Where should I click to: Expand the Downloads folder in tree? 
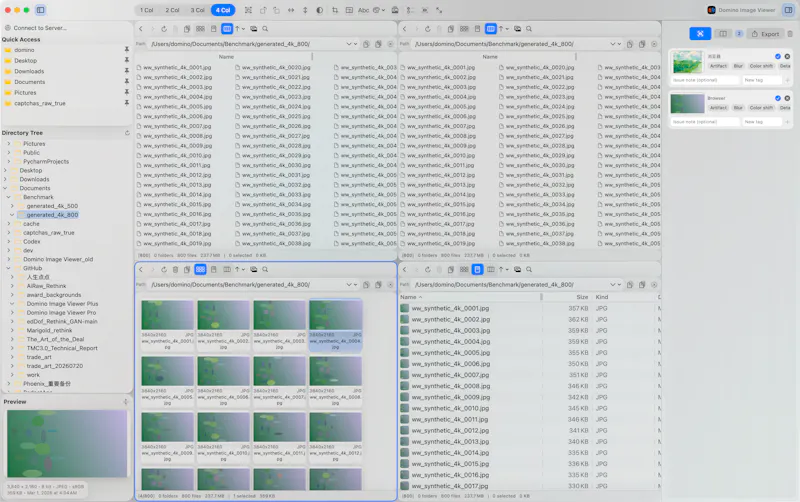pyautogui.click(x=6, y=179)
